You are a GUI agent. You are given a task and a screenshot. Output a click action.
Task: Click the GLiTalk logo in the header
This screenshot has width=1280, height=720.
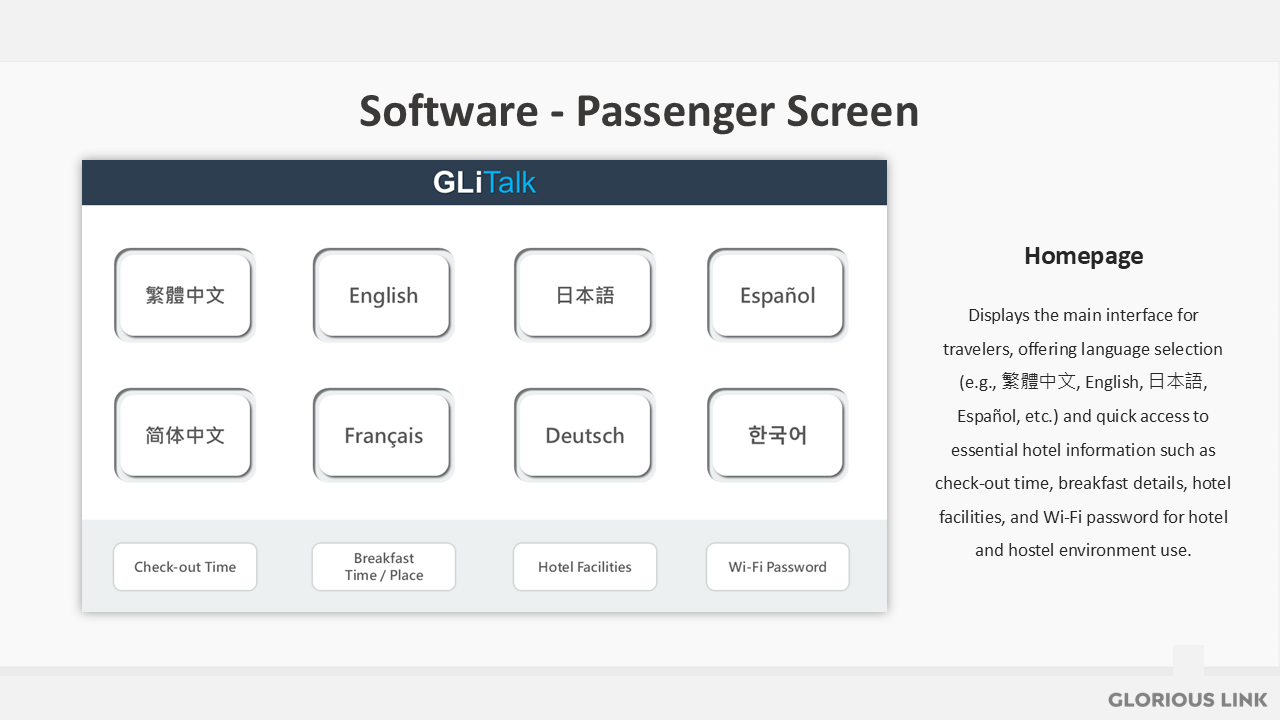484,182
